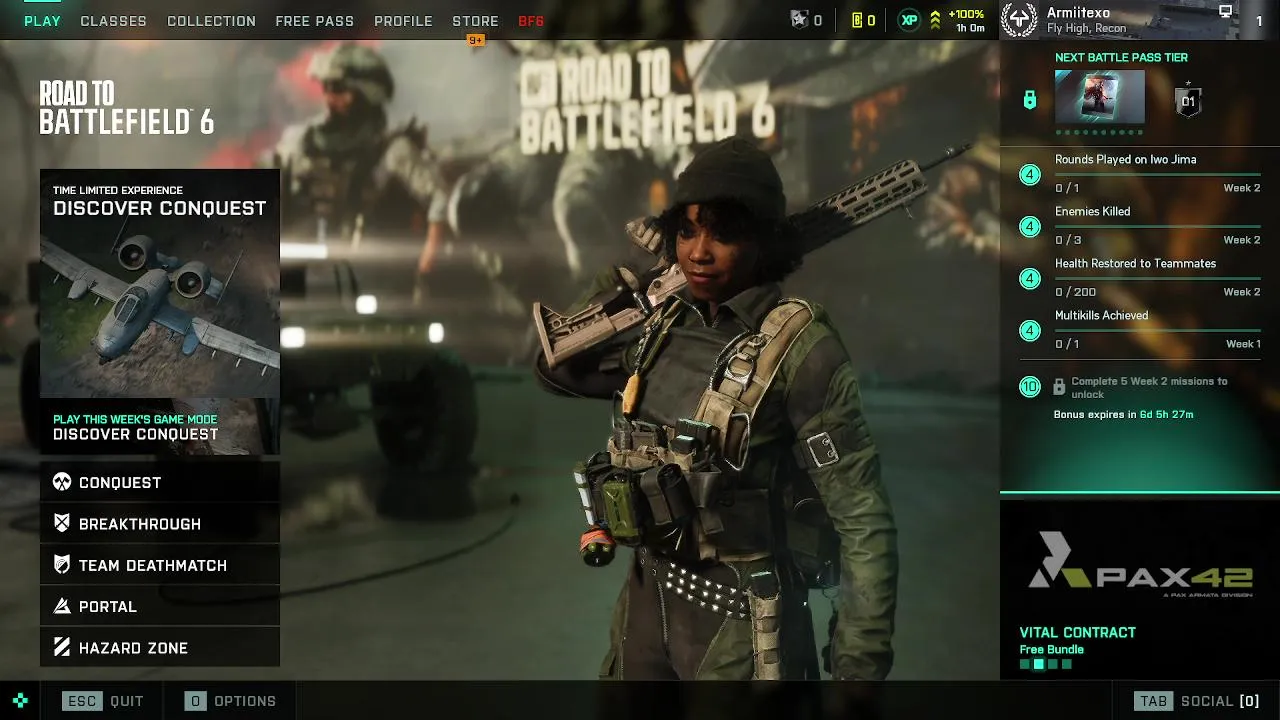The width and height of the screenshot is (1280, 720).
Task: Click the star currency icon
Action: [799, 20]
